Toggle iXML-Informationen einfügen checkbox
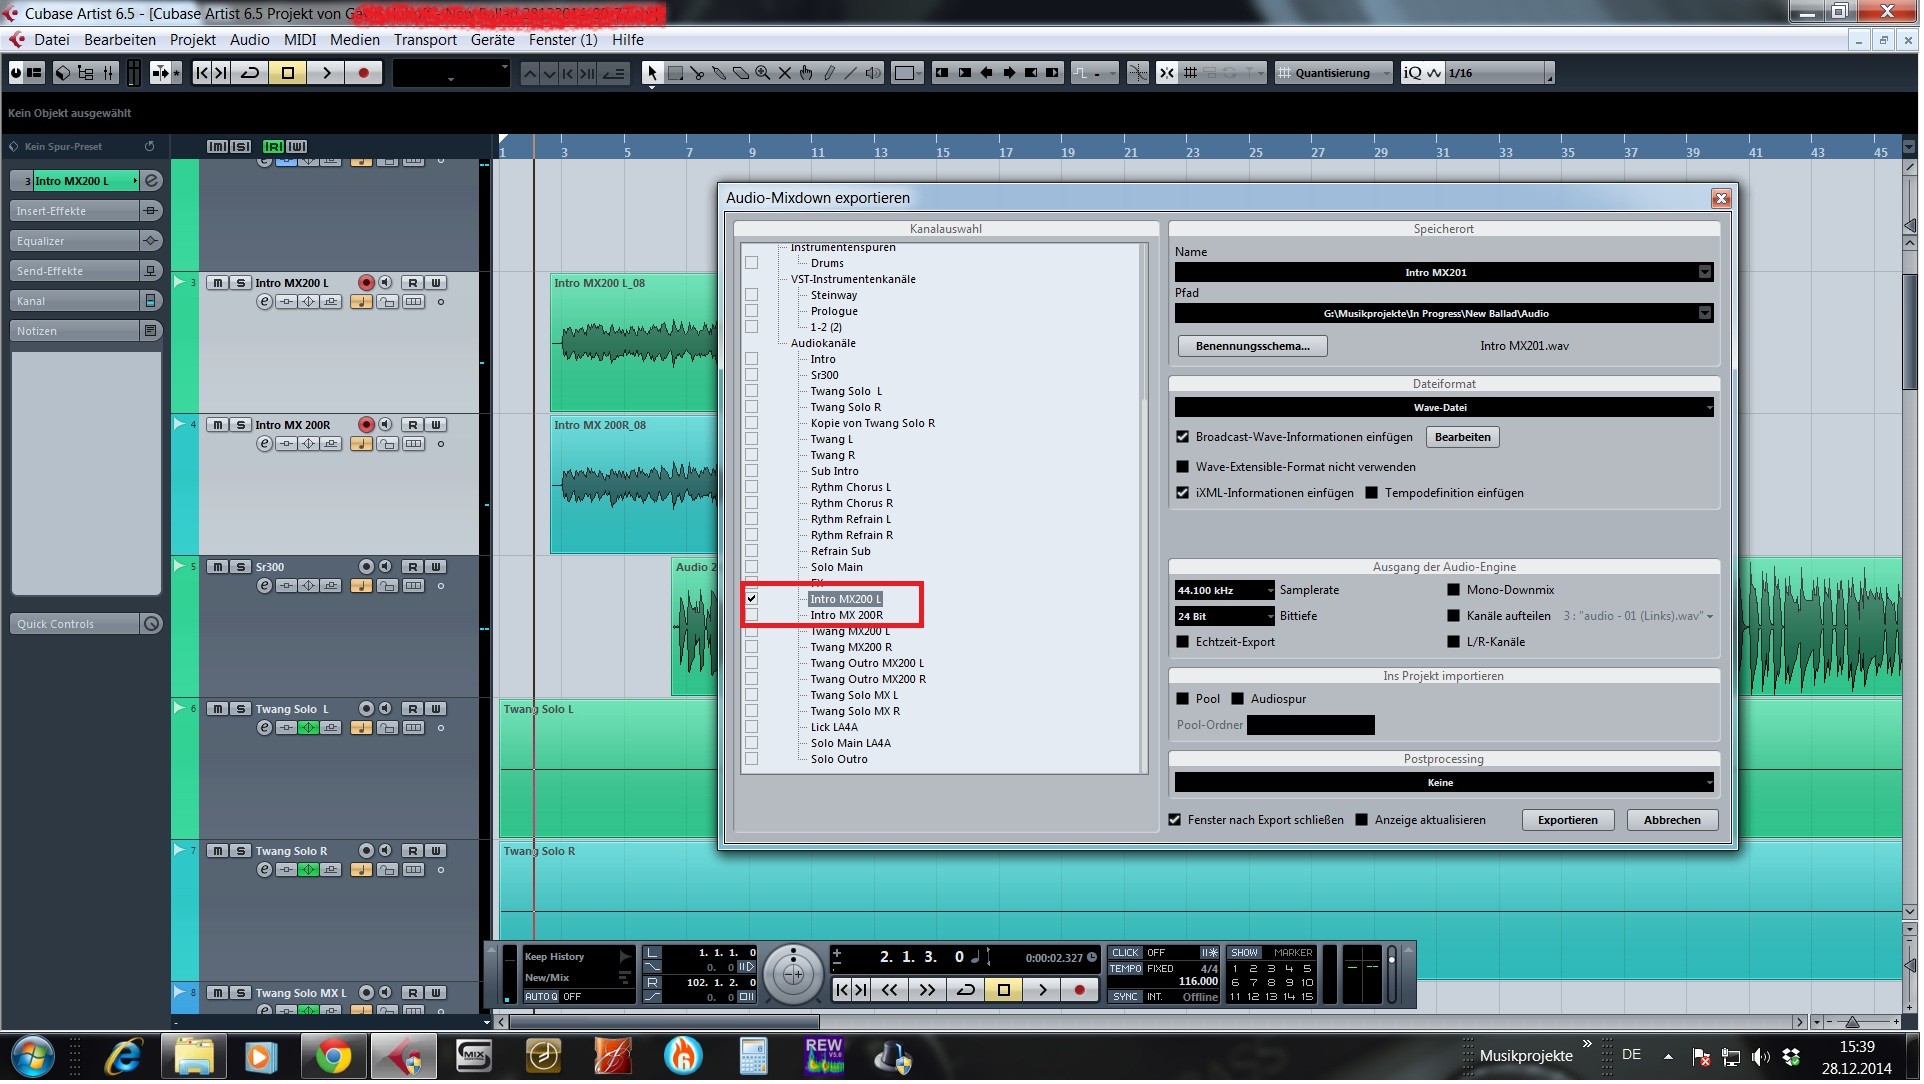The width and height of the screenshot is (1924, 1084). pos(1185,494)
